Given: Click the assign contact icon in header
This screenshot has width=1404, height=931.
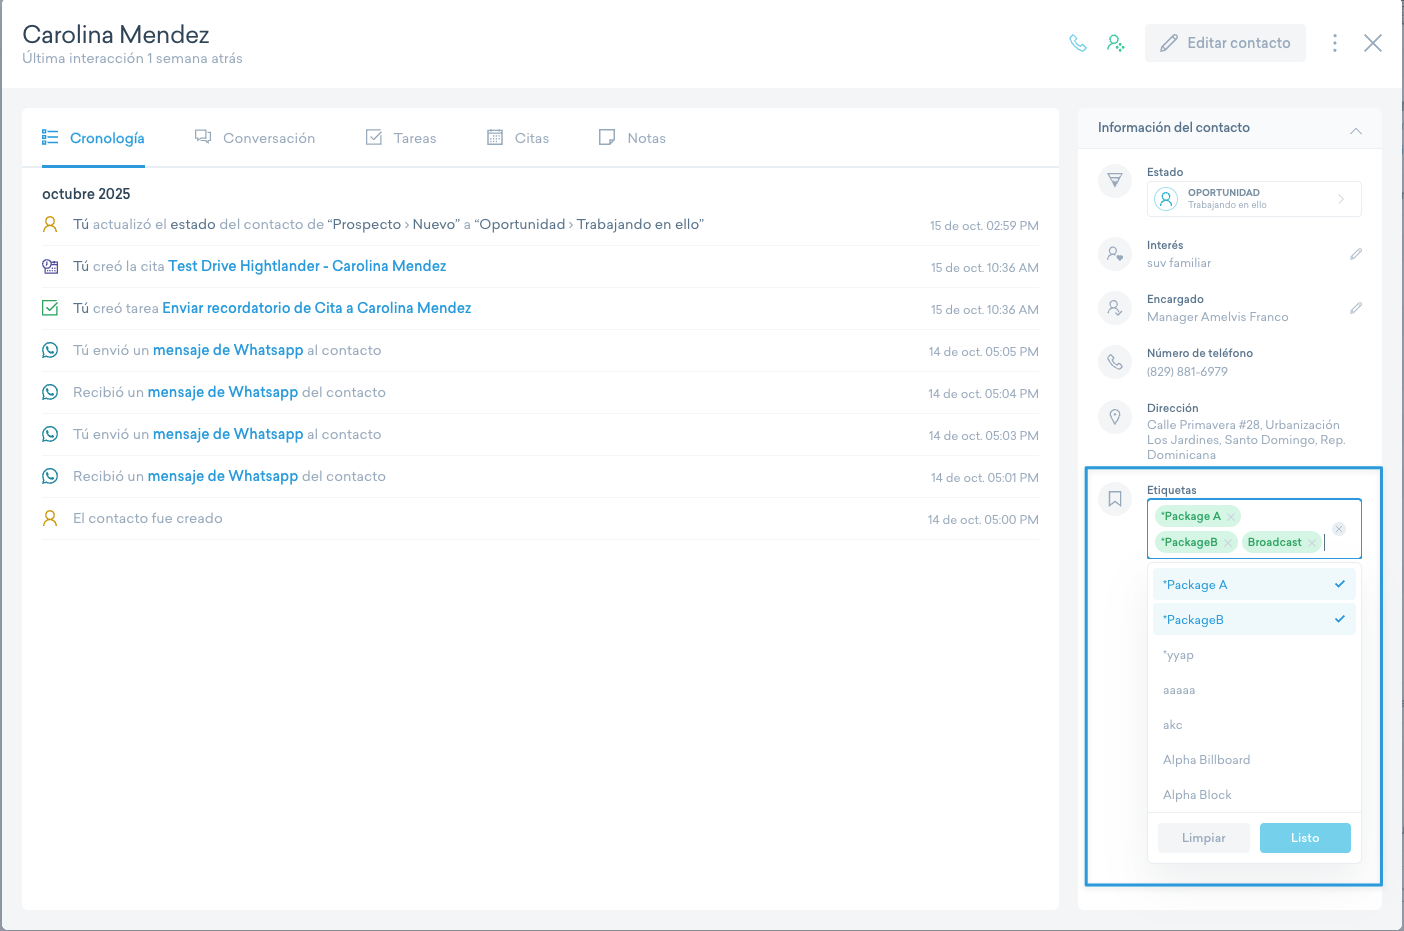Looking at the screenshot, I should pyautogui.click(x=1116, y=43).
